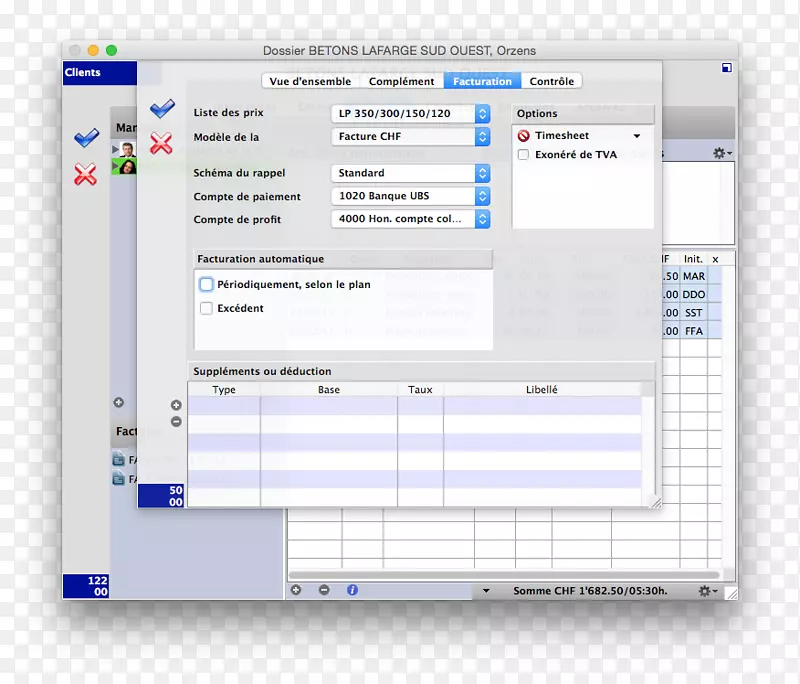Viewport: 800px width, 684px height.
Task: Click the red prohibited icon beside Timesheet
Action: tap(523, 136)
